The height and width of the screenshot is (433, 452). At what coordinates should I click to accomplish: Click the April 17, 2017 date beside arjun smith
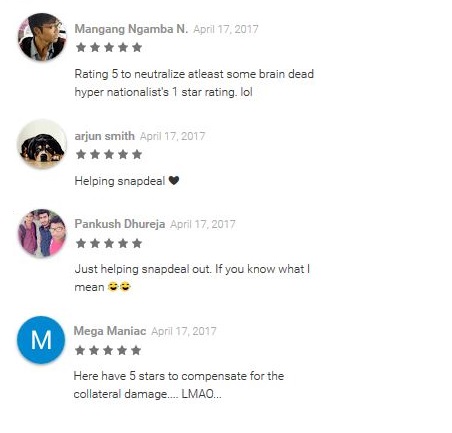[x=172, y=136]
